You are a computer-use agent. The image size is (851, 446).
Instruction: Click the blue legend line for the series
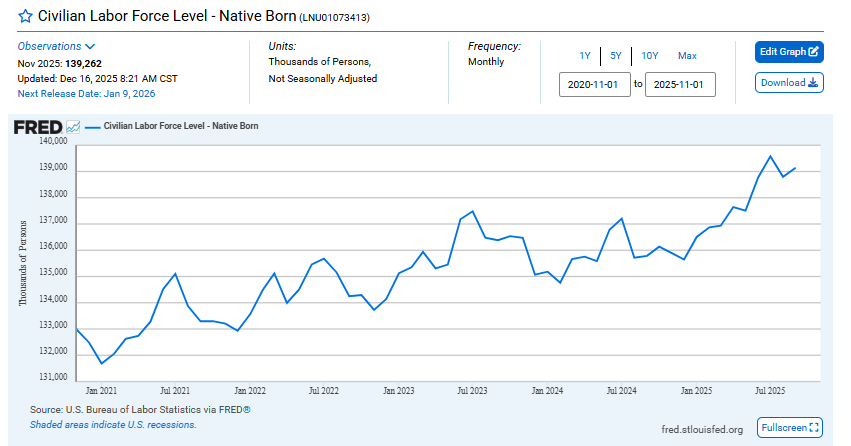(x=93, y=127)
